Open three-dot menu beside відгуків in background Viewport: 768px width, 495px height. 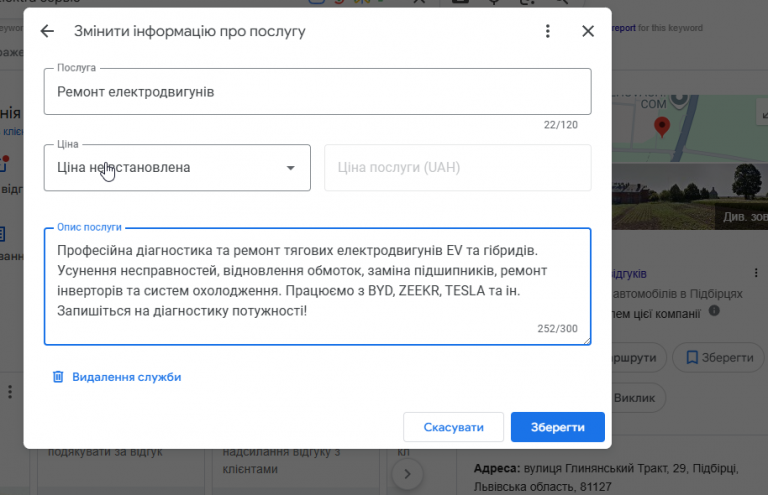coord(756,273)
